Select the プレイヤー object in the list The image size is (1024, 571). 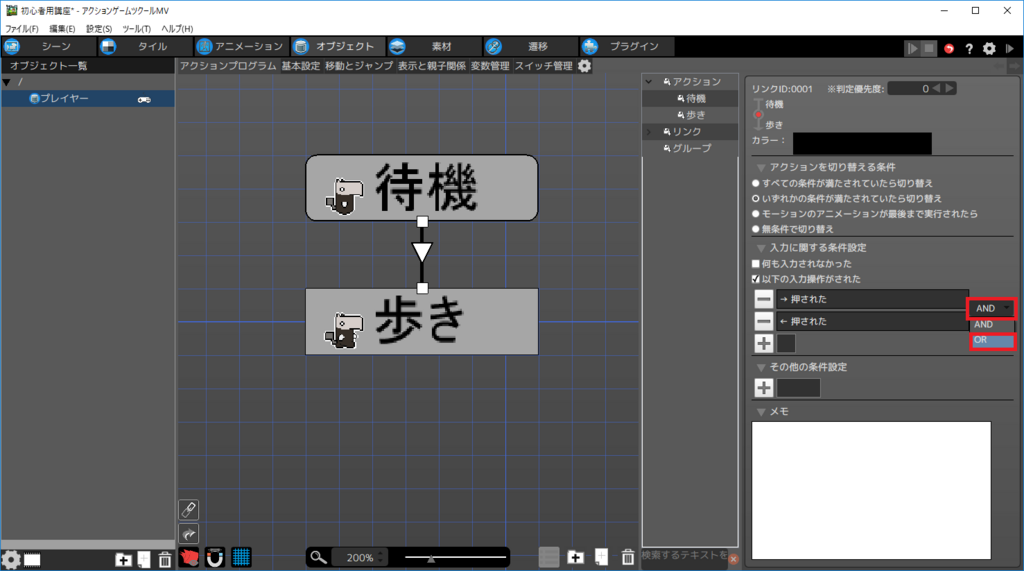88,99
